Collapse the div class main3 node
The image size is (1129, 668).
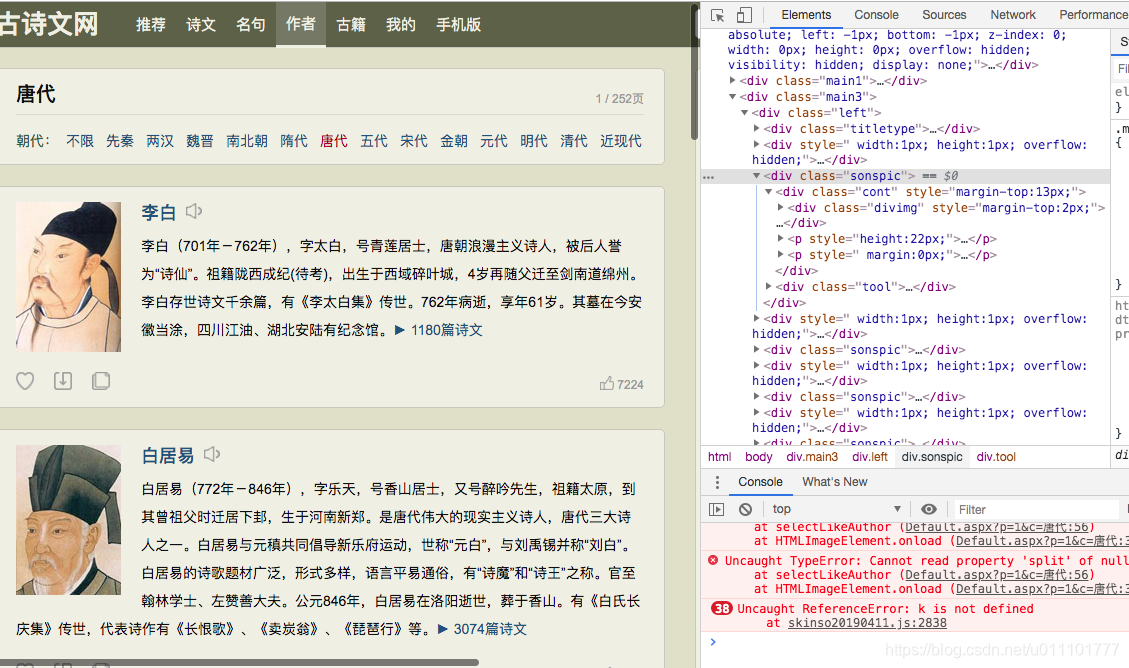pyautogui.click(x=732, y=96)
